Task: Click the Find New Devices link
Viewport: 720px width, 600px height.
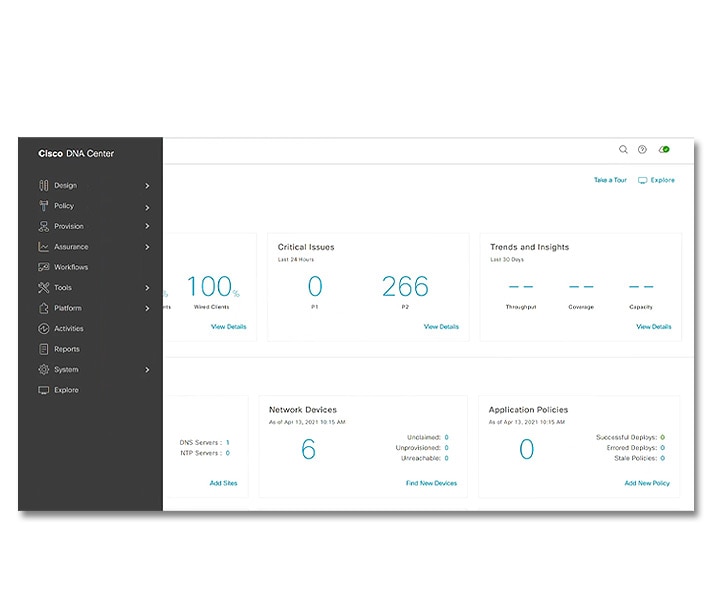Action: [x=432, y=483]
